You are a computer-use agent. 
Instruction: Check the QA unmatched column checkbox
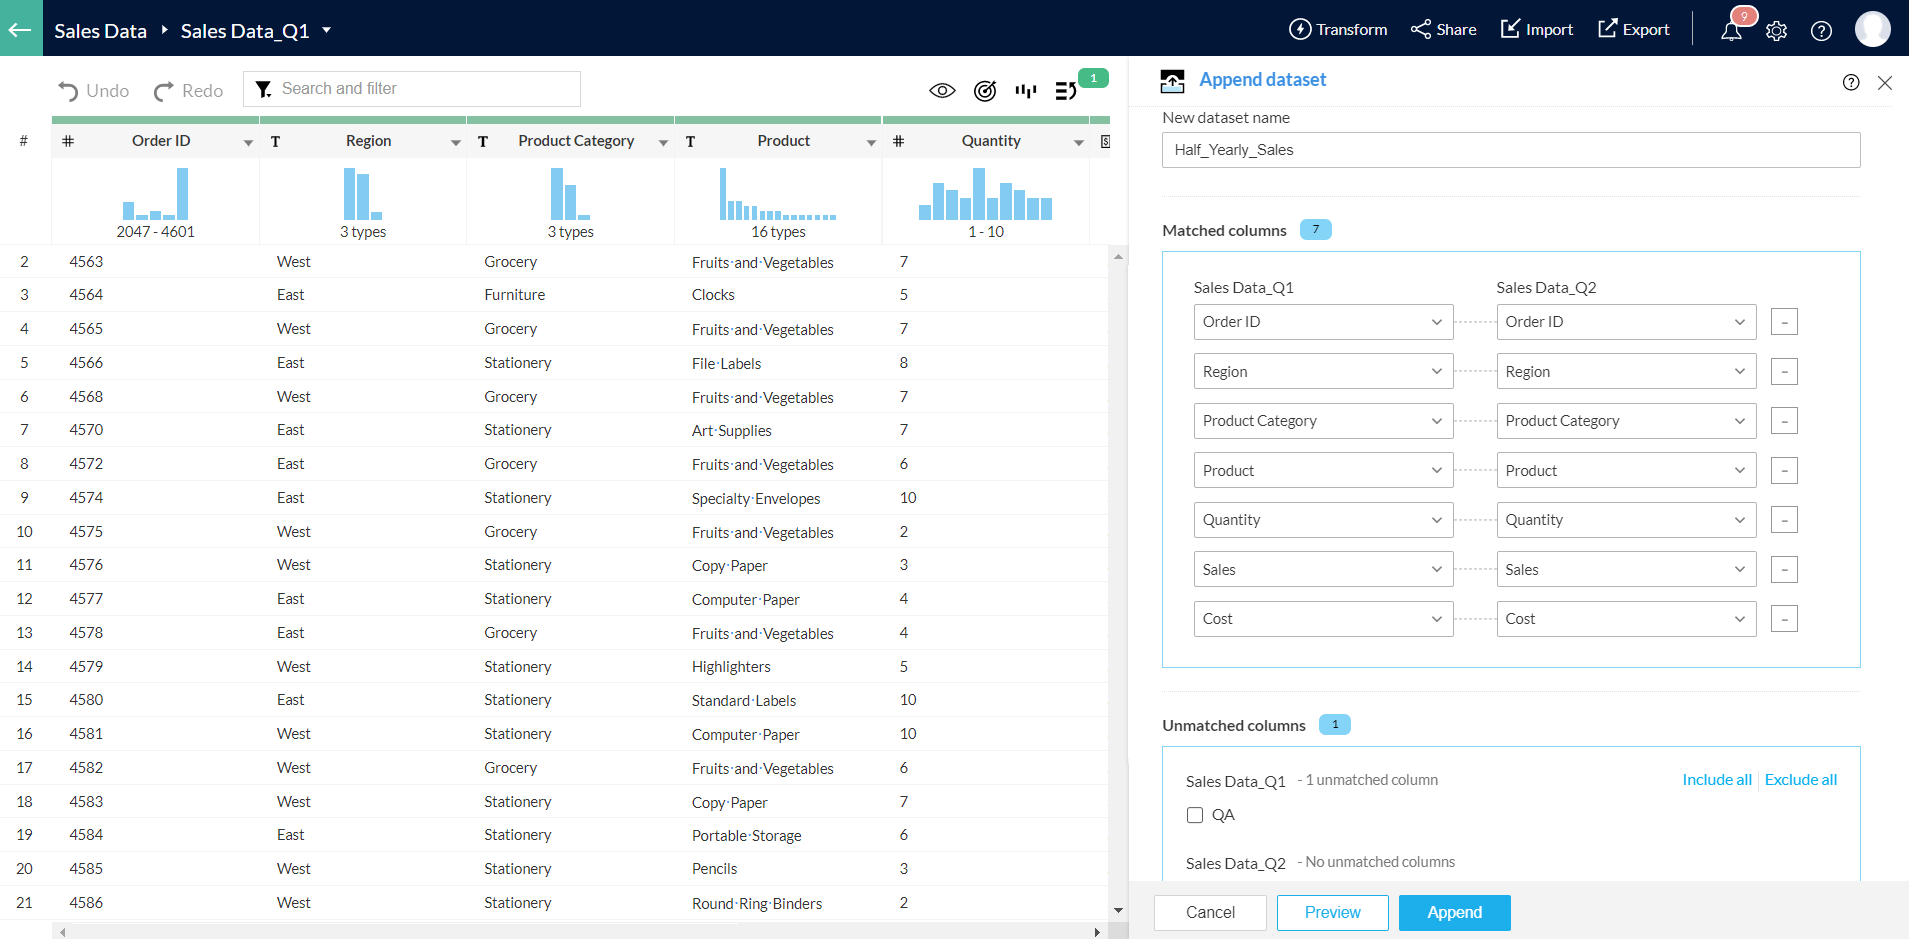1194,815
